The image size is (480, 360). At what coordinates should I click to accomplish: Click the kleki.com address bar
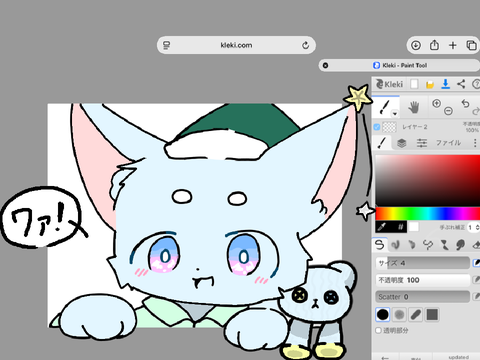click(236, 45)
